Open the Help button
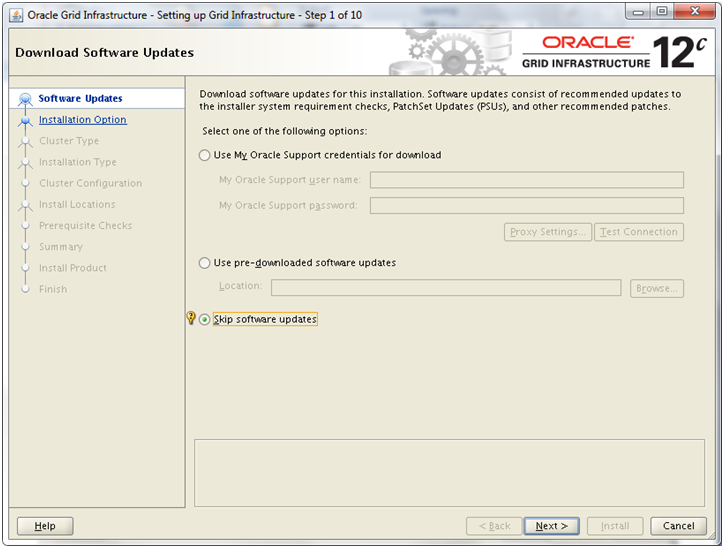This screenshot has width=724, height=548. [x=45, y=526]
